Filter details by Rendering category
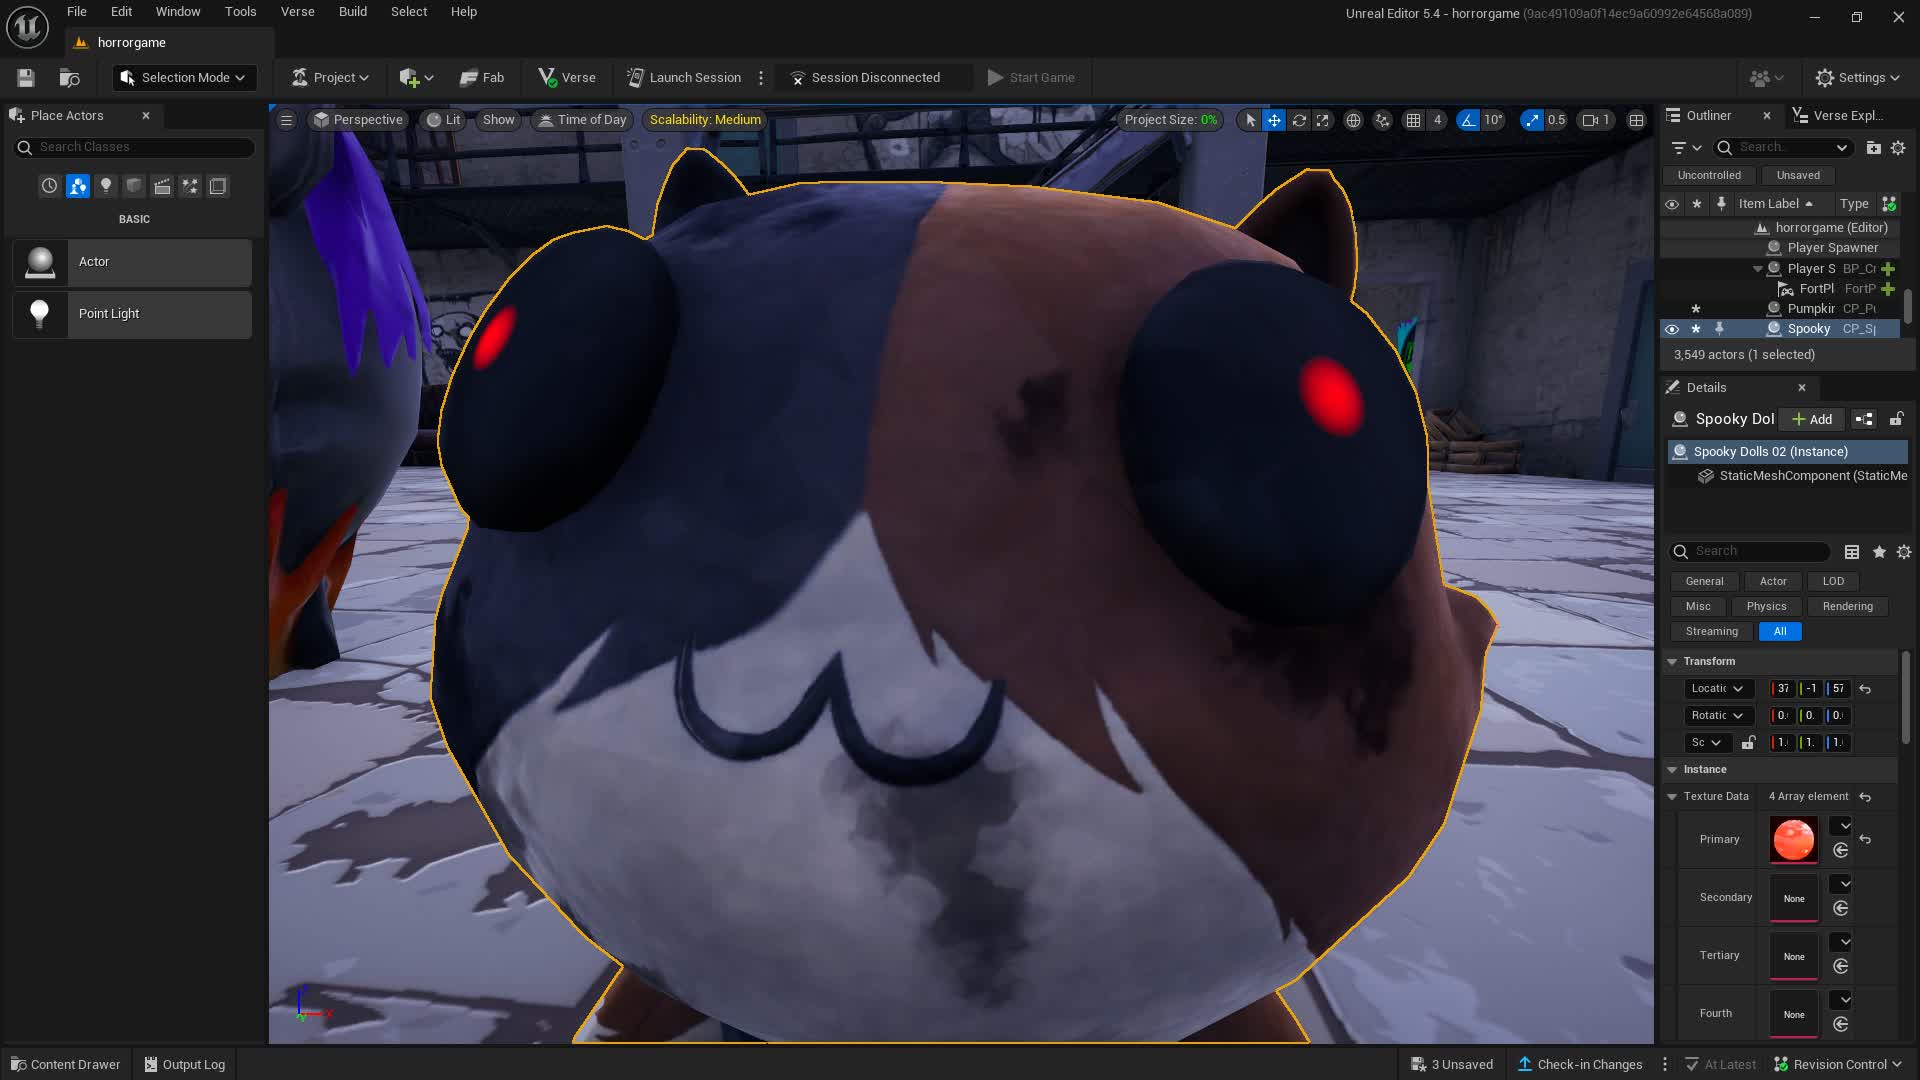Screen dimensions: 1920x1080 1847,606
